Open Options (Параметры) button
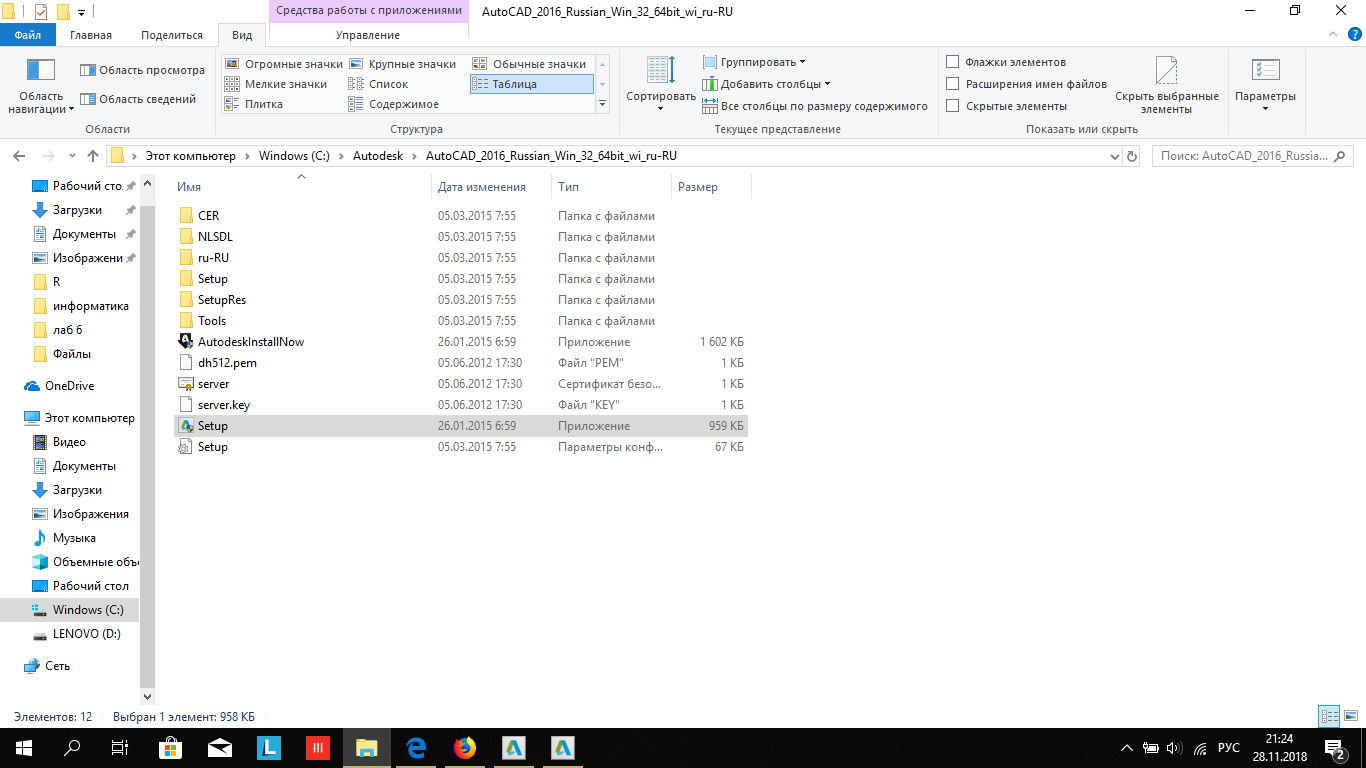 pos(1265,84)
